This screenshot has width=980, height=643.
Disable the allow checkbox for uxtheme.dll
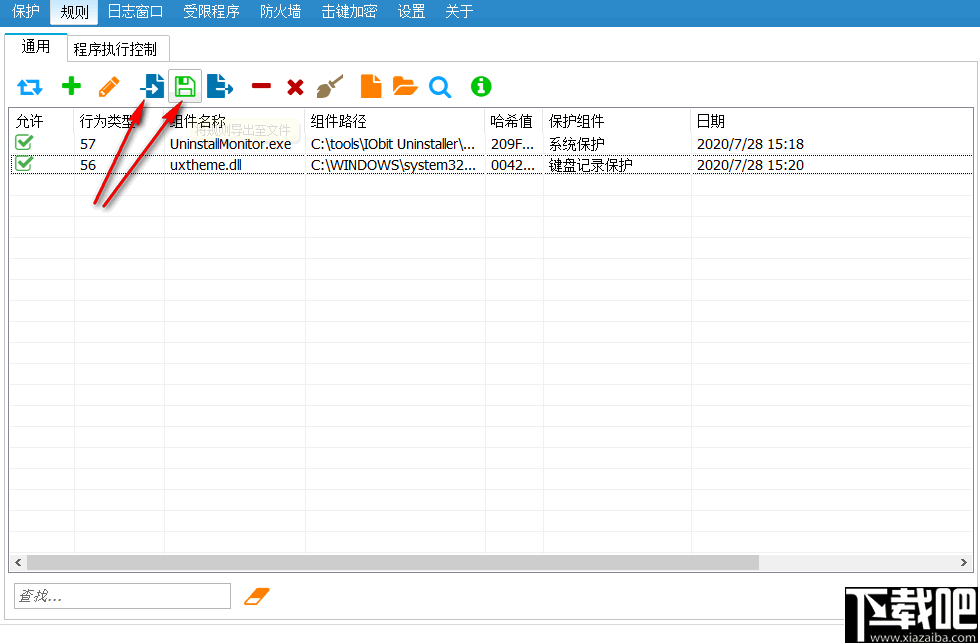(x=23, y=164)
